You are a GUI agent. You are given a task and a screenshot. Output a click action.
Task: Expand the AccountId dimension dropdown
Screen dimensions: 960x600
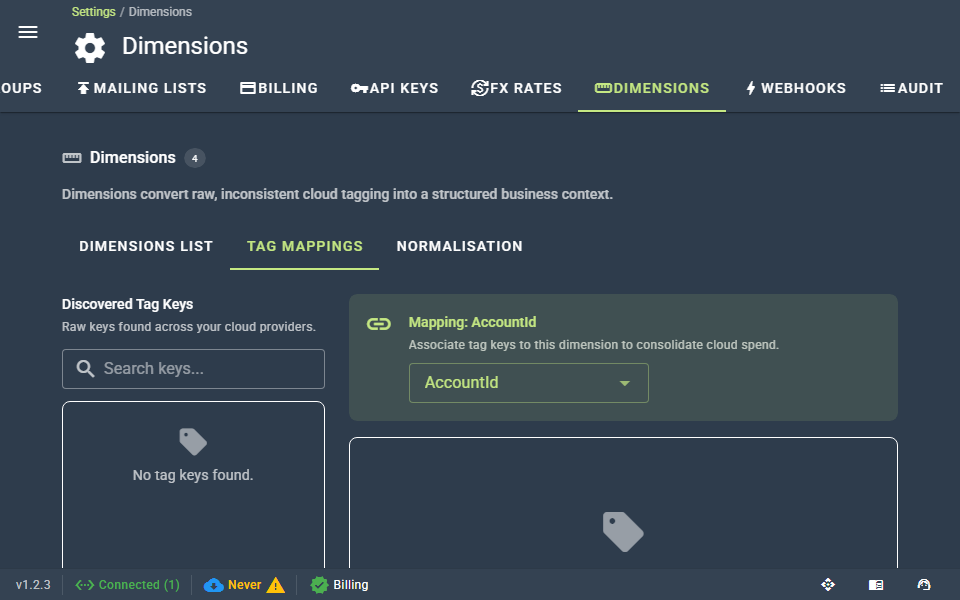pyautogui.click(x=528, y=383)
